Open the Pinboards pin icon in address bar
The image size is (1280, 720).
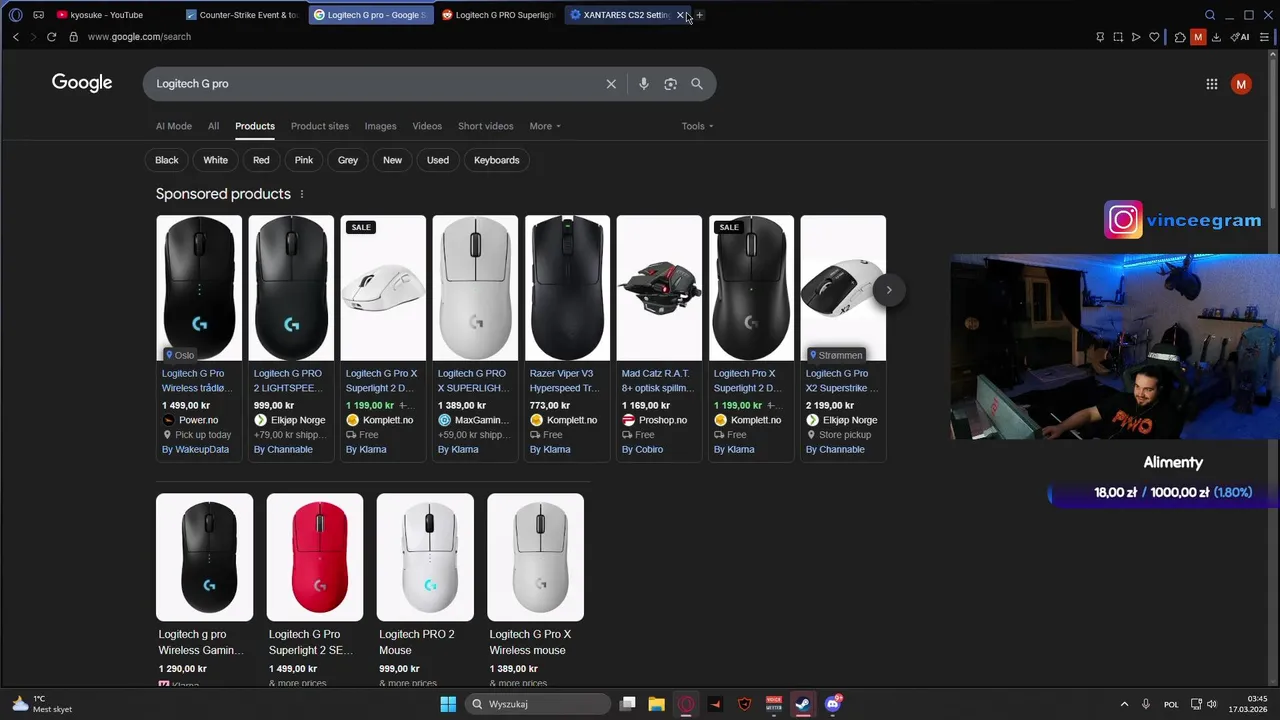click(x=1100, y=37)
